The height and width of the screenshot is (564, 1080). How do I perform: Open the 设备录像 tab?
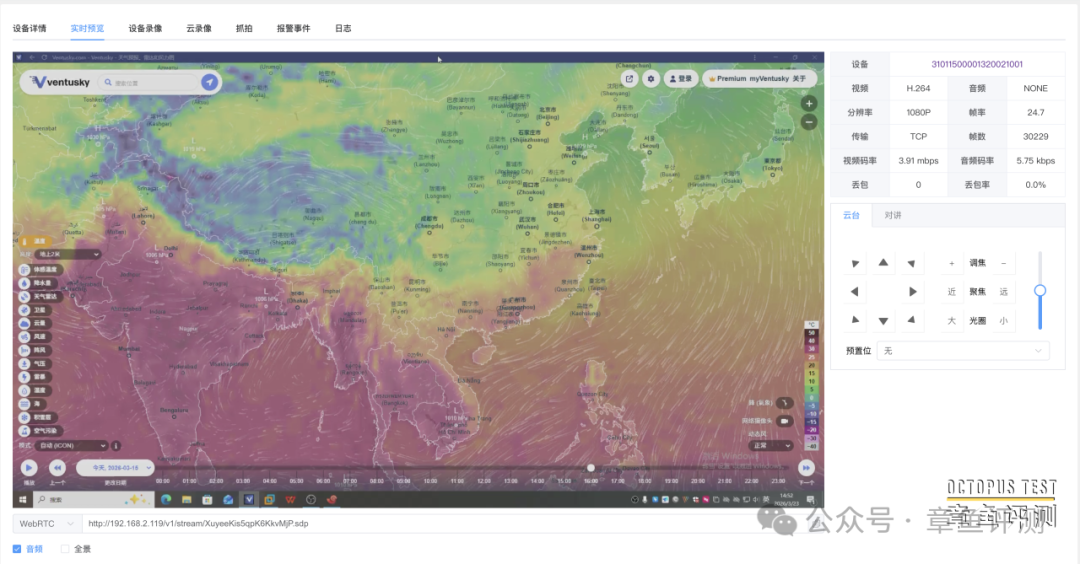tap(145, 28)
